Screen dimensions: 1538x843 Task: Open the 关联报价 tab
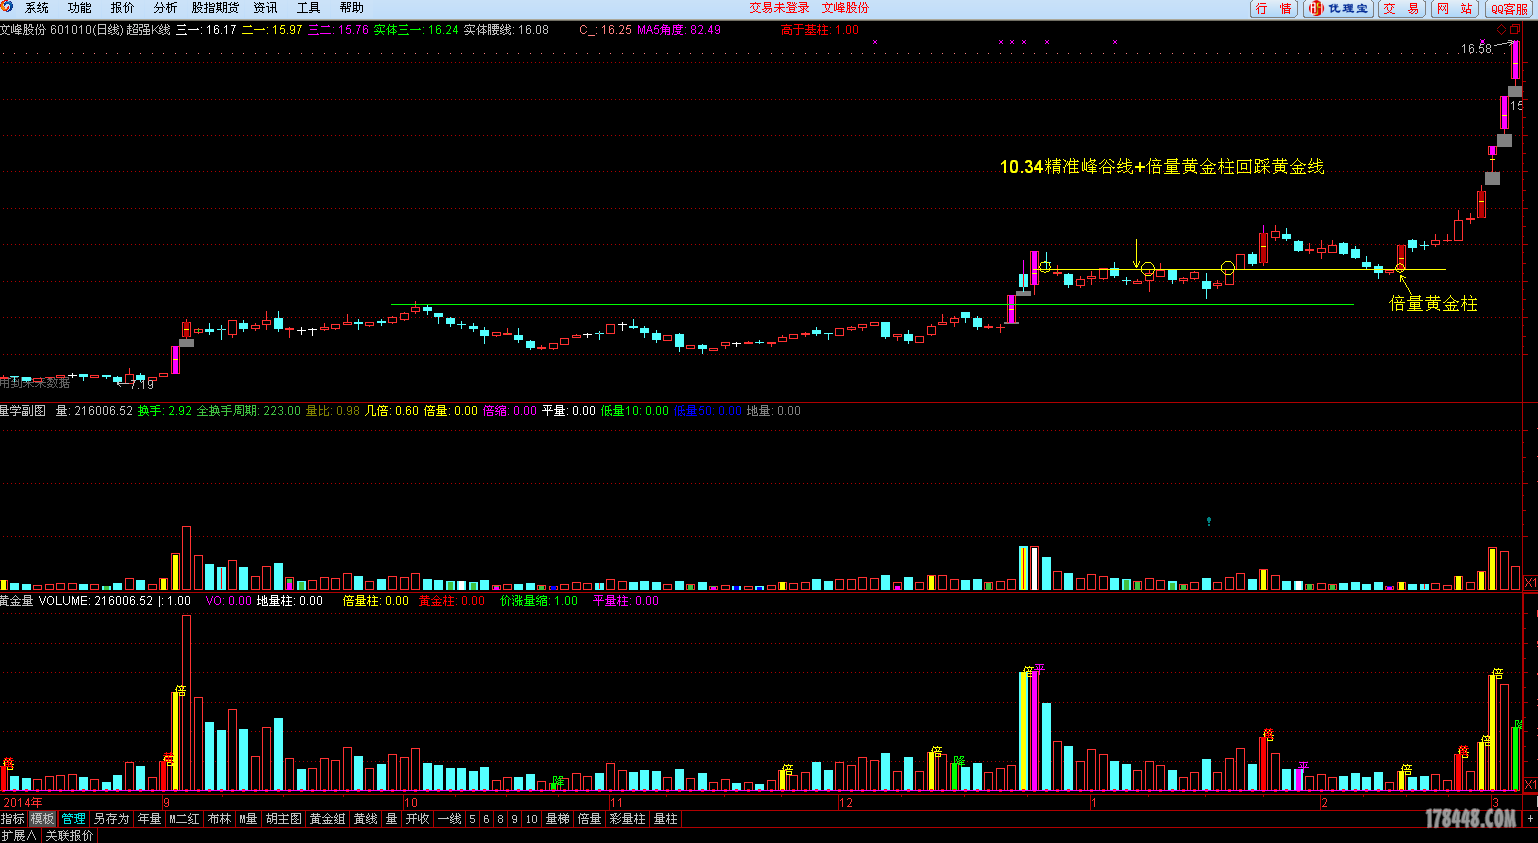click(x=69, y=835)
